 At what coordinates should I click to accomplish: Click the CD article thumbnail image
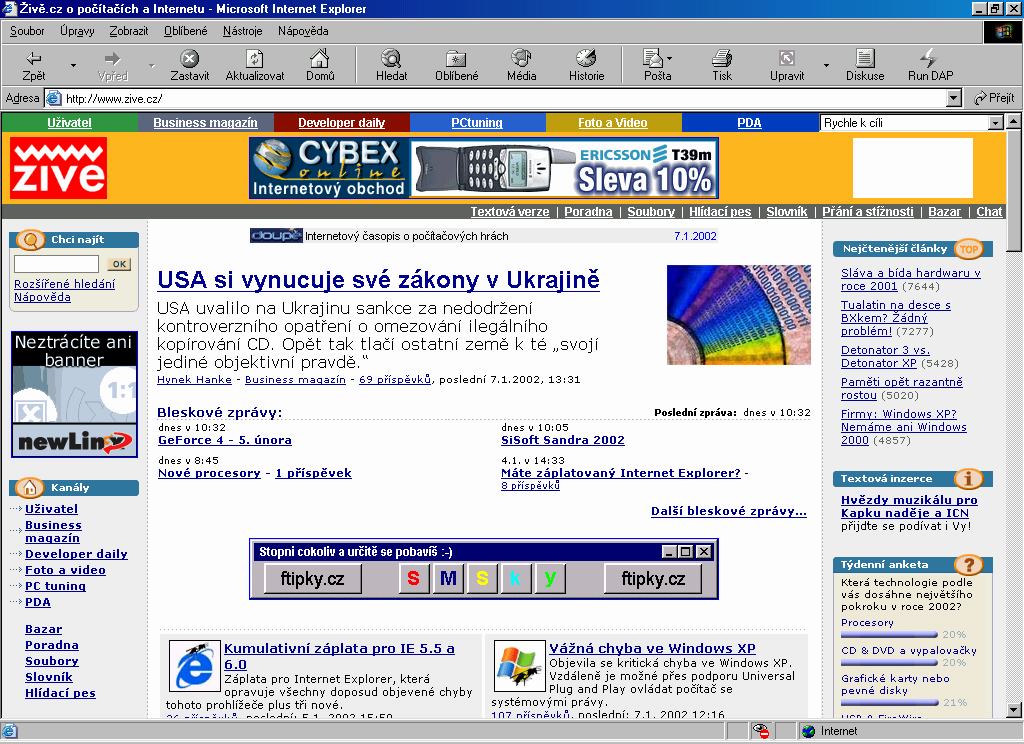[x=739, y=315]
